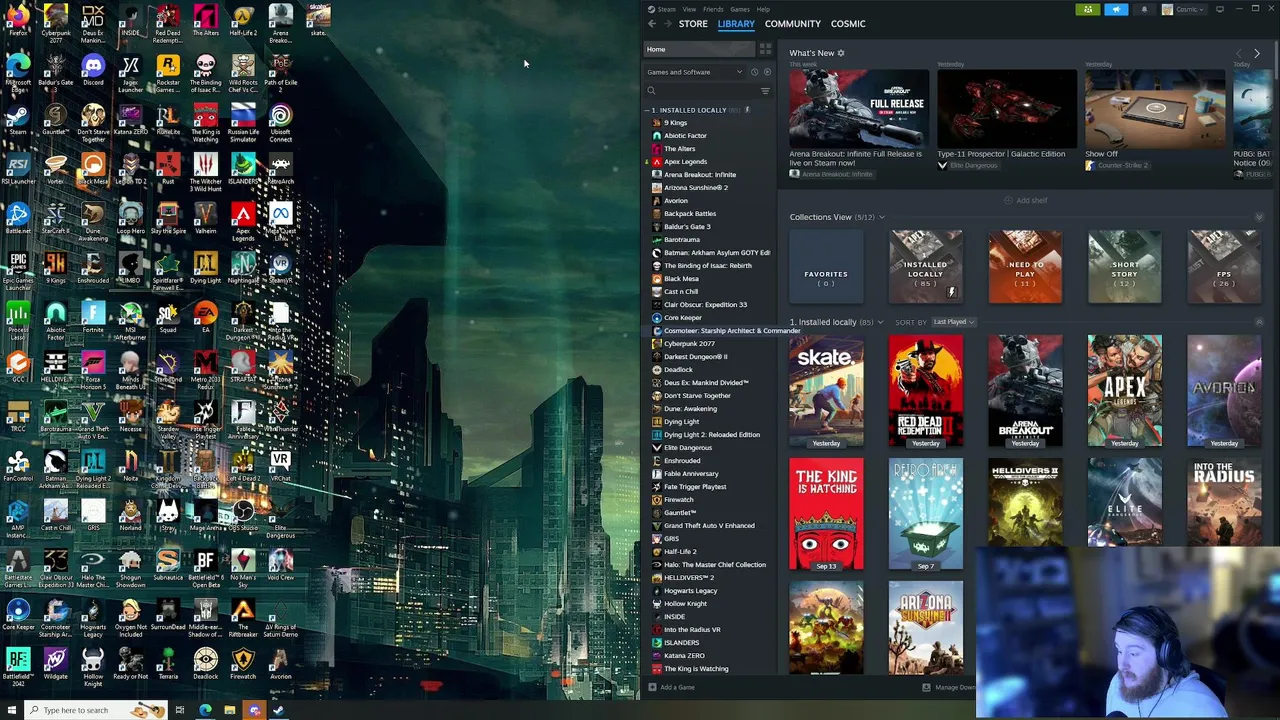This screenshot has height=720, width=1280.
Task: Click the Hollow Knight desktop shortcut
Action: (x=93, y=667)
